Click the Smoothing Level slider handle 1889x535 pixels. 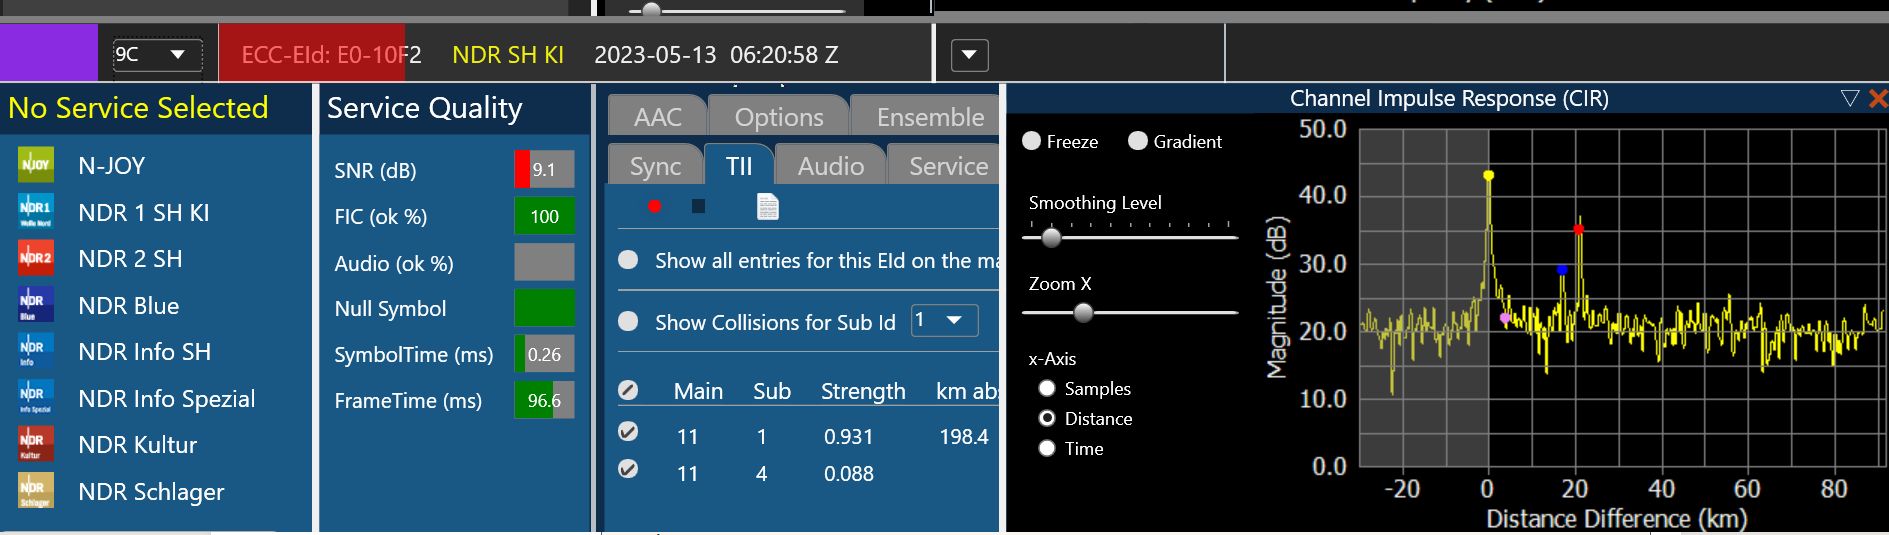point(1051,238)
